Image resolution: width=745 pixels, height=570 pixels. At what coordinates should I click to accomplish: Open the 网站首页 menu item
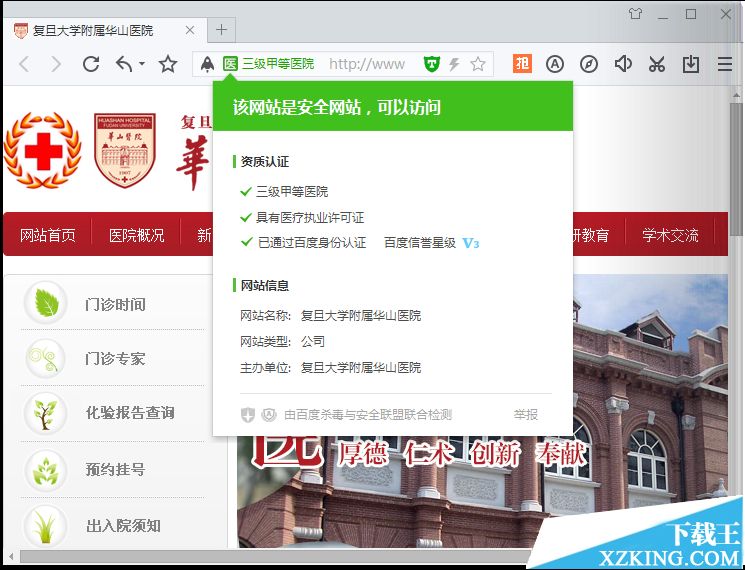(x=48, y=235)
